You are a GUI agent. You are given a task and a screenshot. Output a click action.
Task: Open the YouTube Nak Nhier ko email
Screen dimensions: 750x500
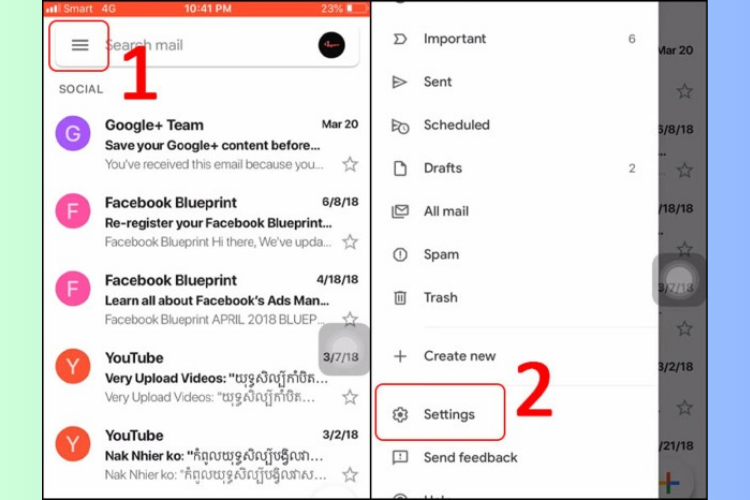coord(207,455)
